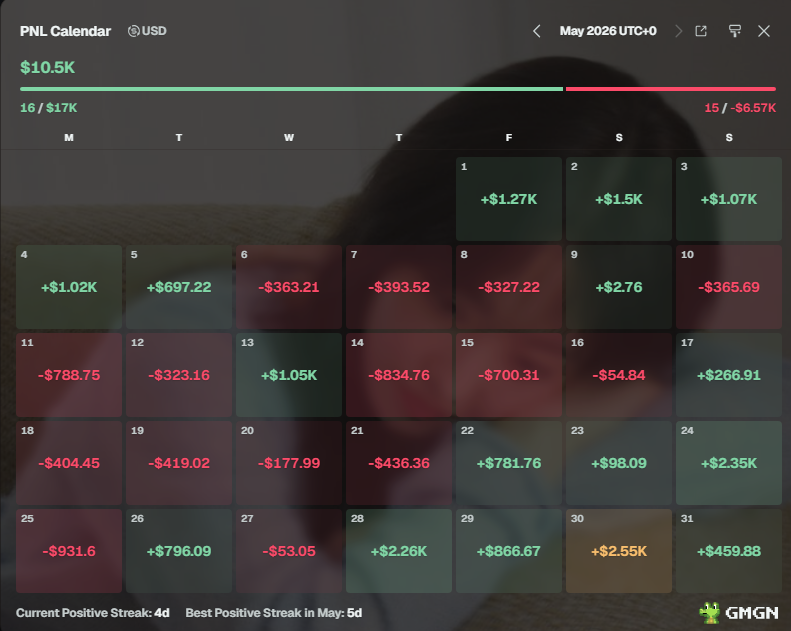This screenshot has width=791, height=631.
Task: Select May 26 cell showing +$796.09
Action: (x=179, y=551)
